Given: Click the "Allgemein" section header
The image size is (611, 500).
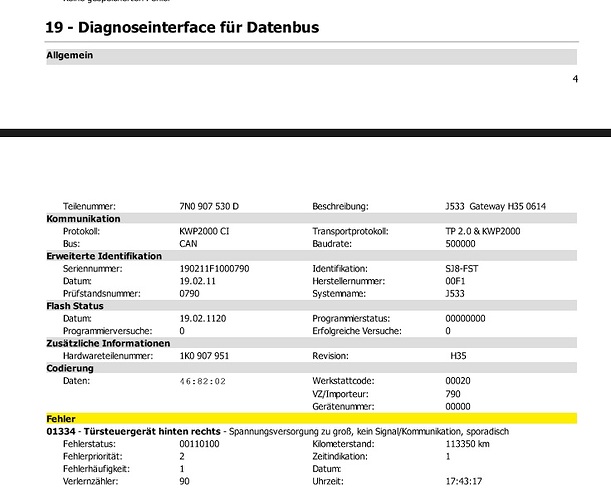Looking at the screenshot, I should 311,57.
